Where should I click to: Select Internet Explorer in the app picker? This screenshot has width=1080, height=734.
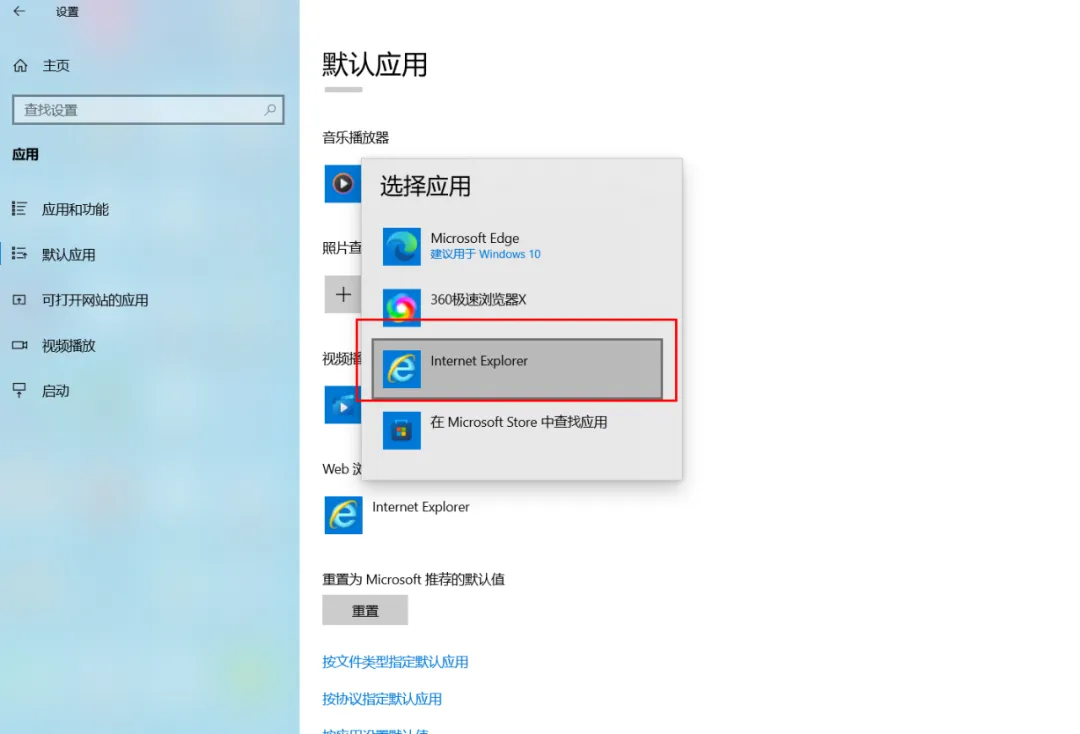tap(517, 368)
